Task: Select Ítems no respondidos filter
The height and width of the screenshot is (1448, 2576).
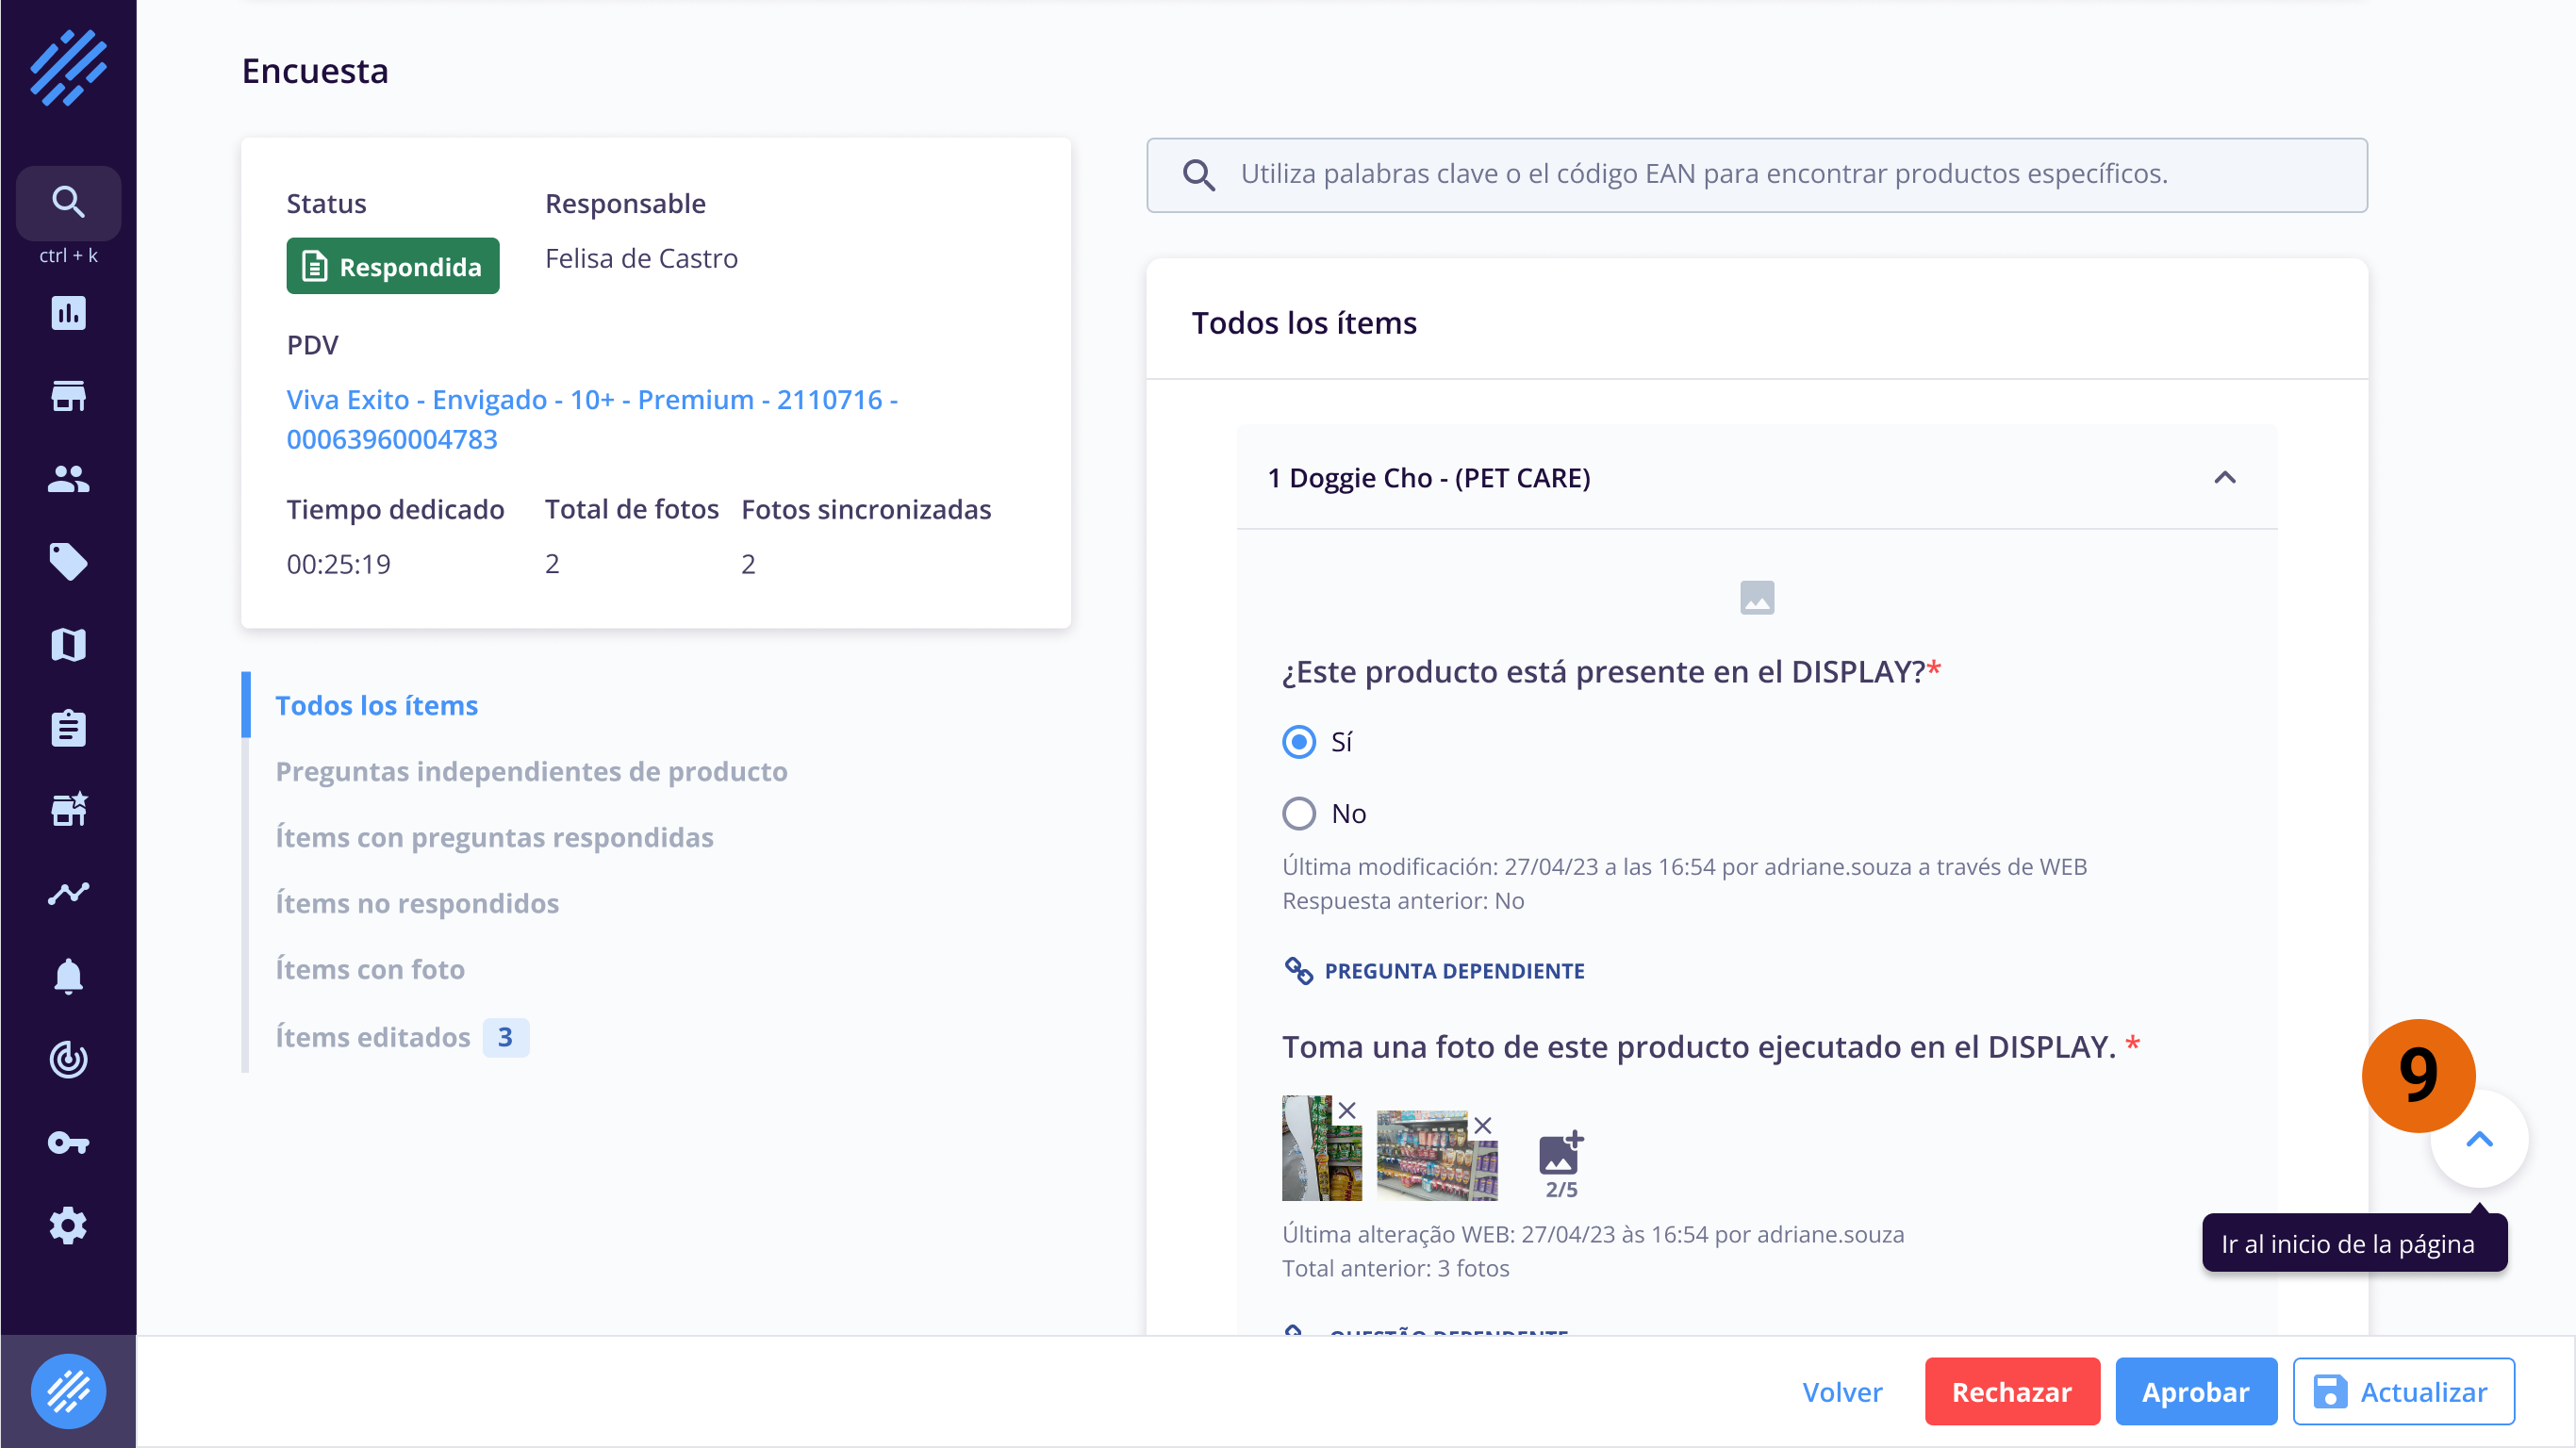Action: [x=417, y=903]
